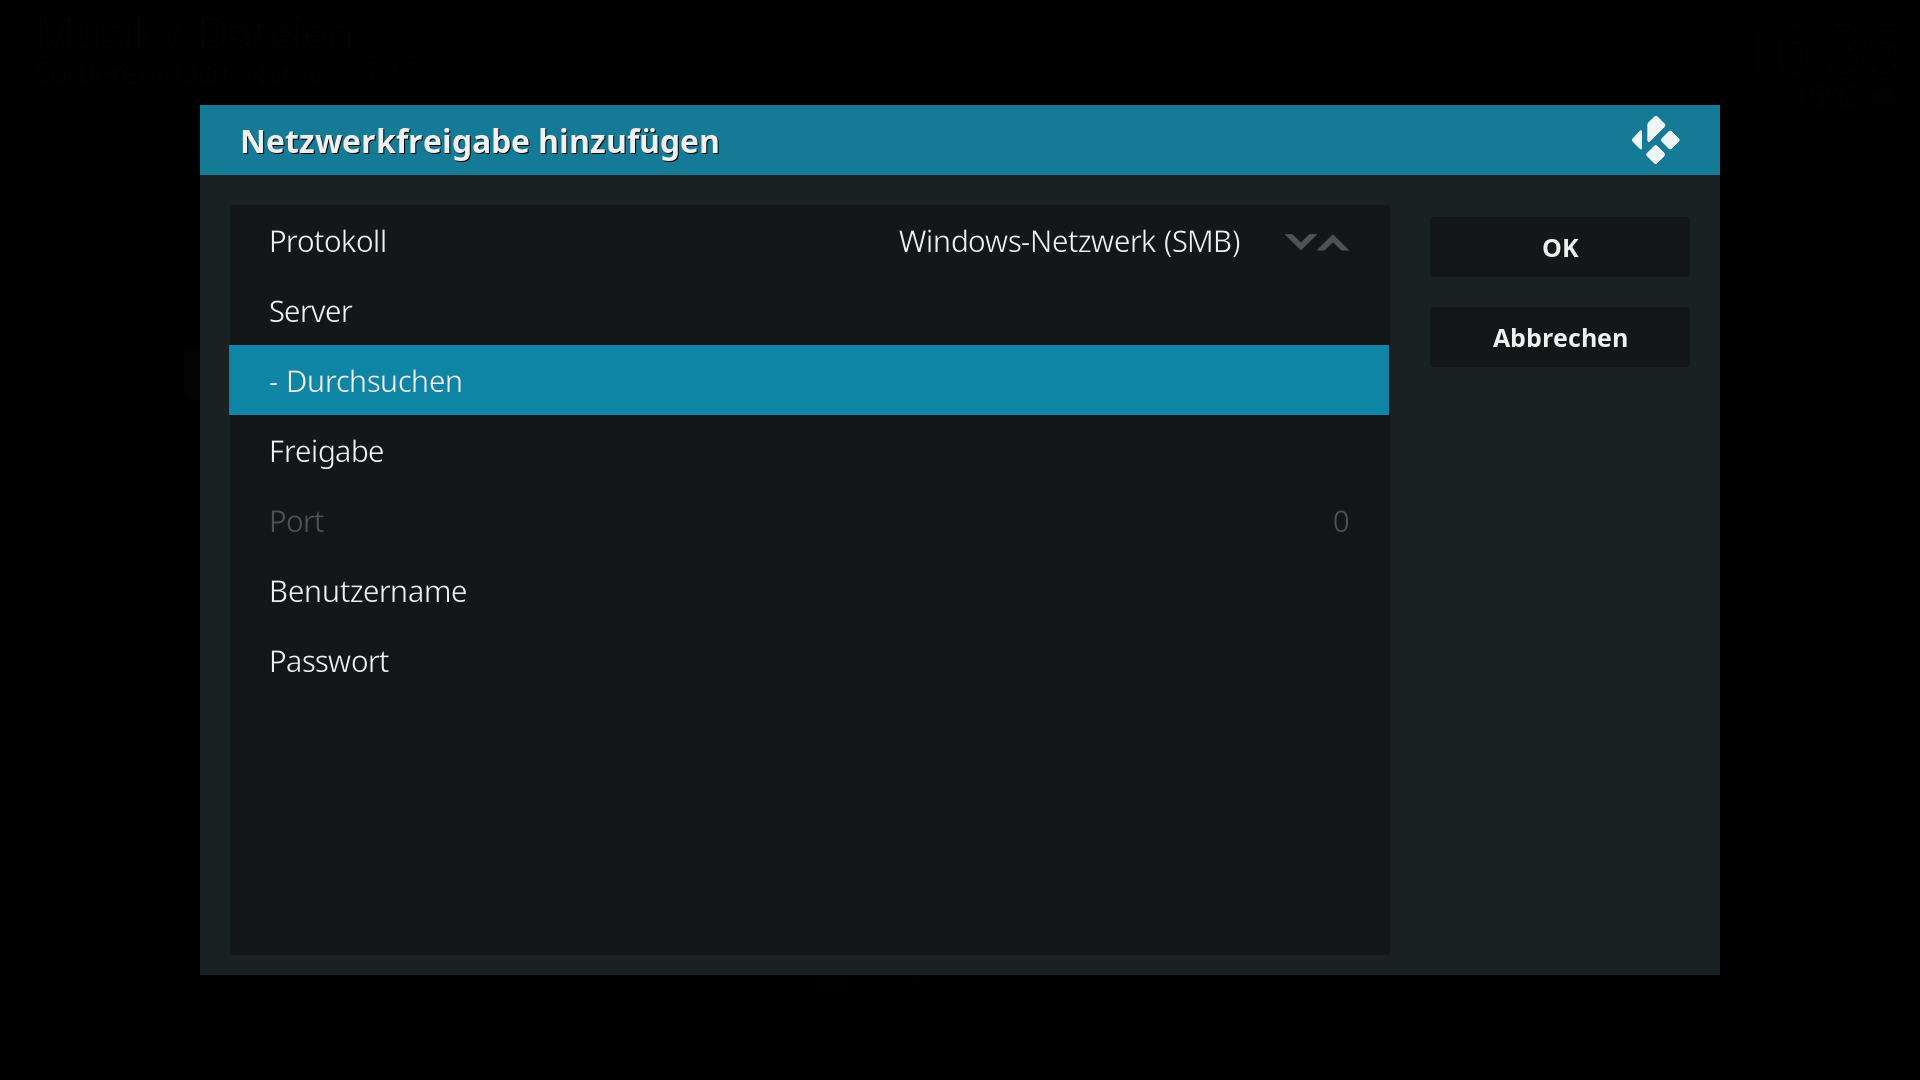Click dimmed sort info under heading
Image resolution: width=1920 pixels, height=1080 pixels.
click(230, 74)
